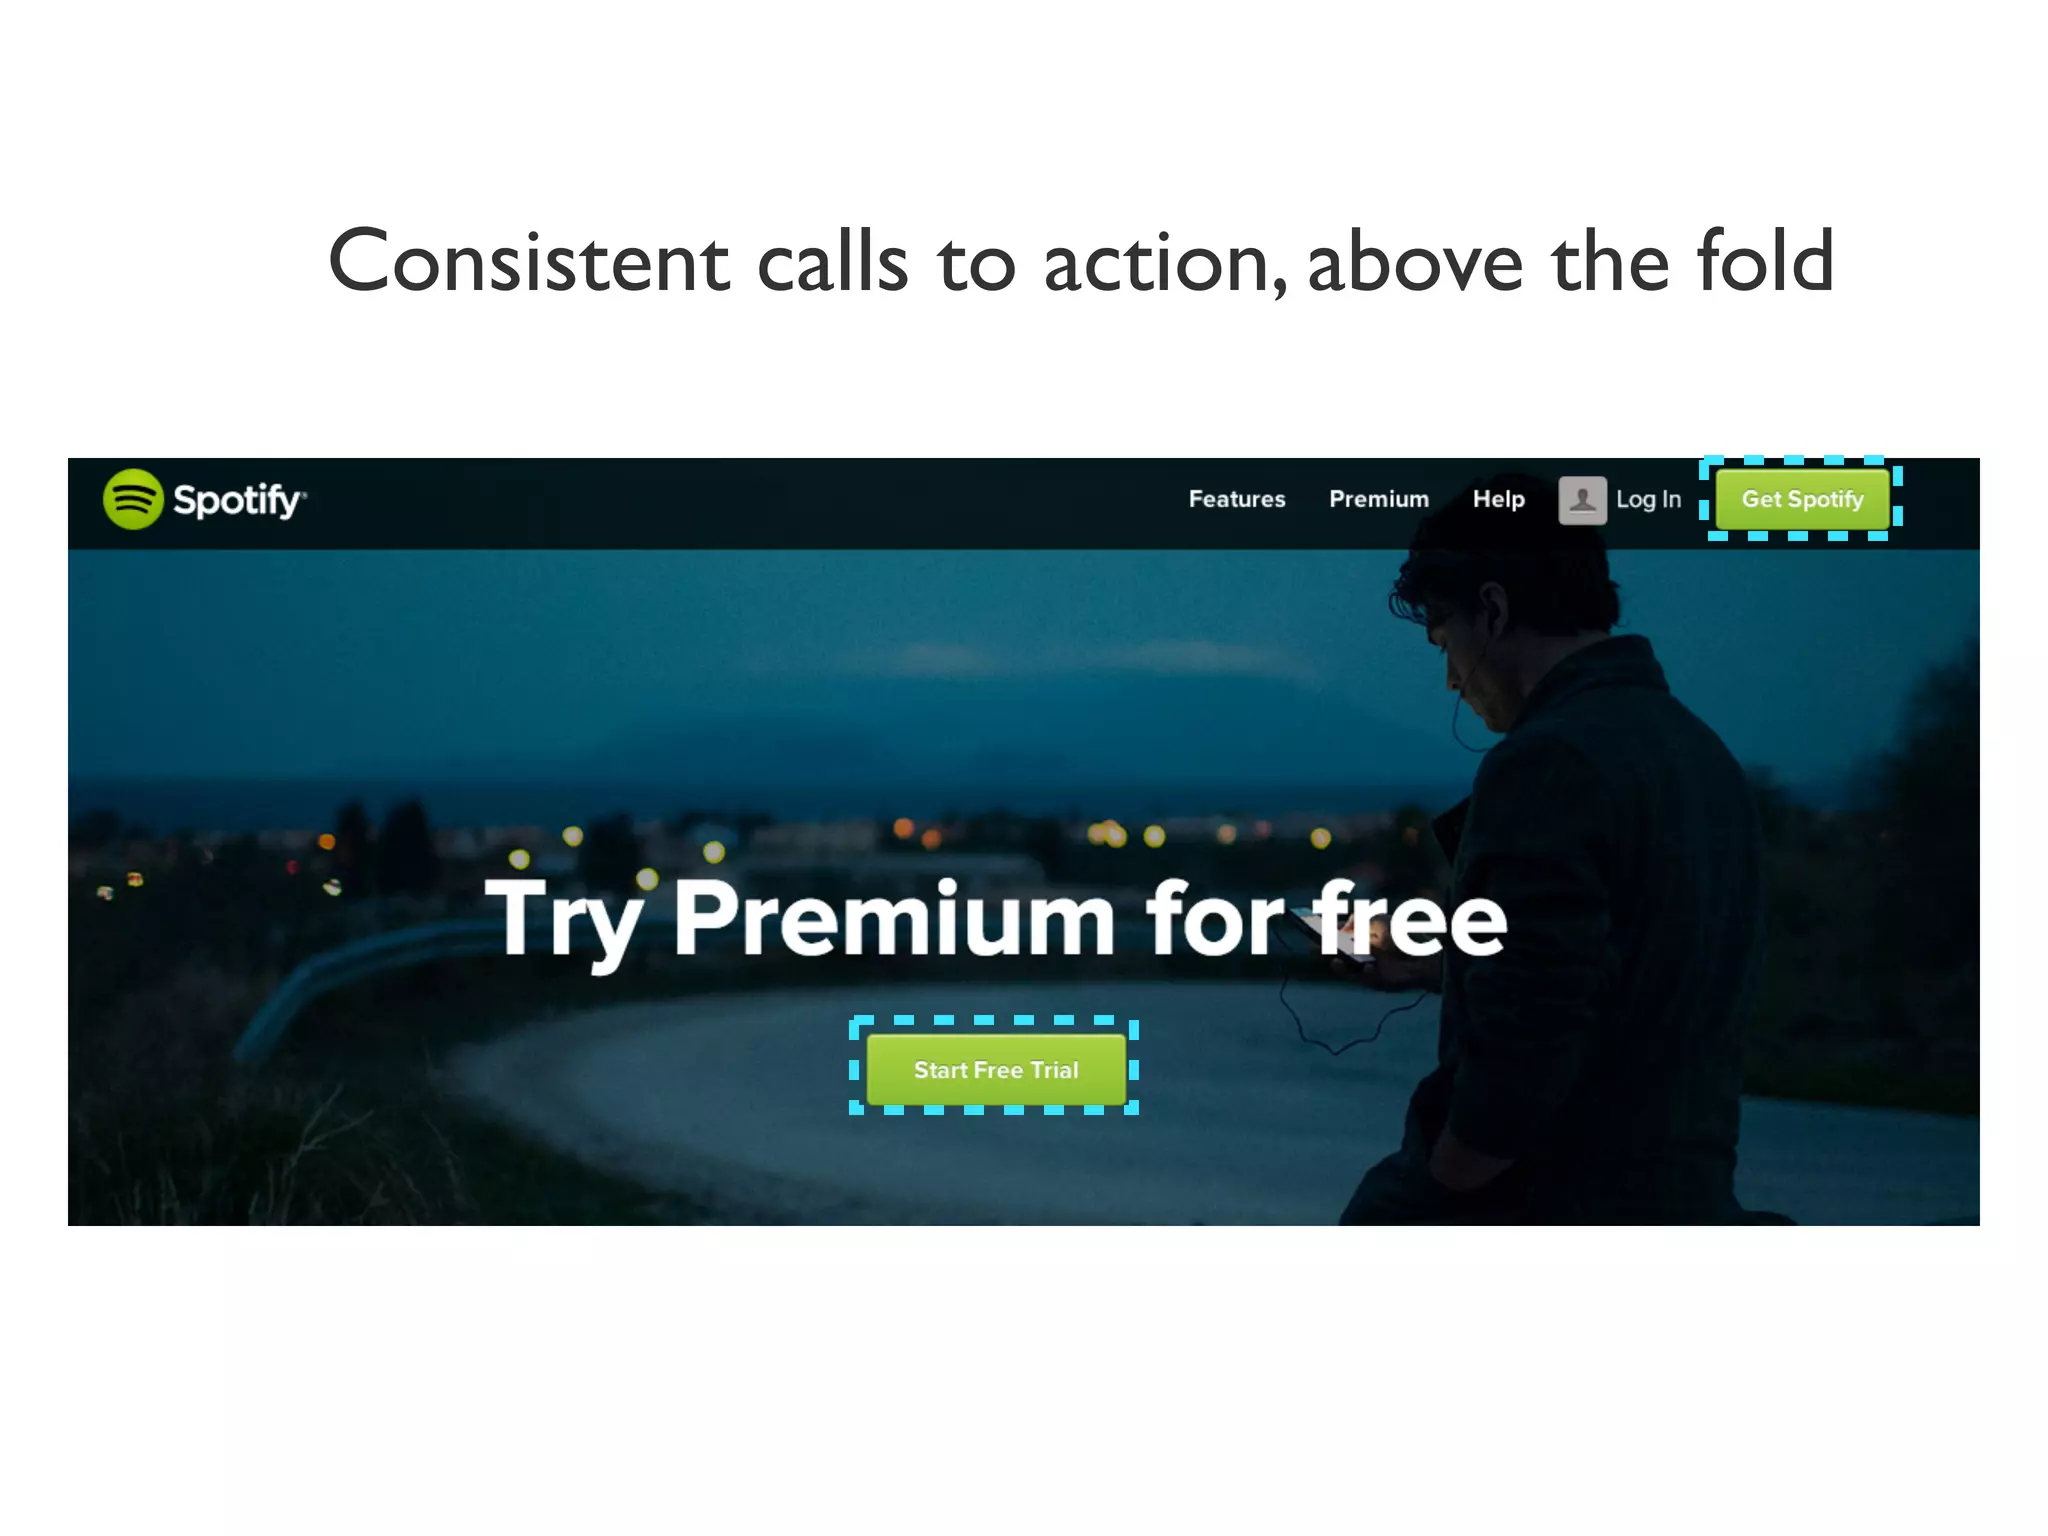The height and width of the screenshot is (1536, 2048).
Task: Open the Features menu item
Action: 1237,499
